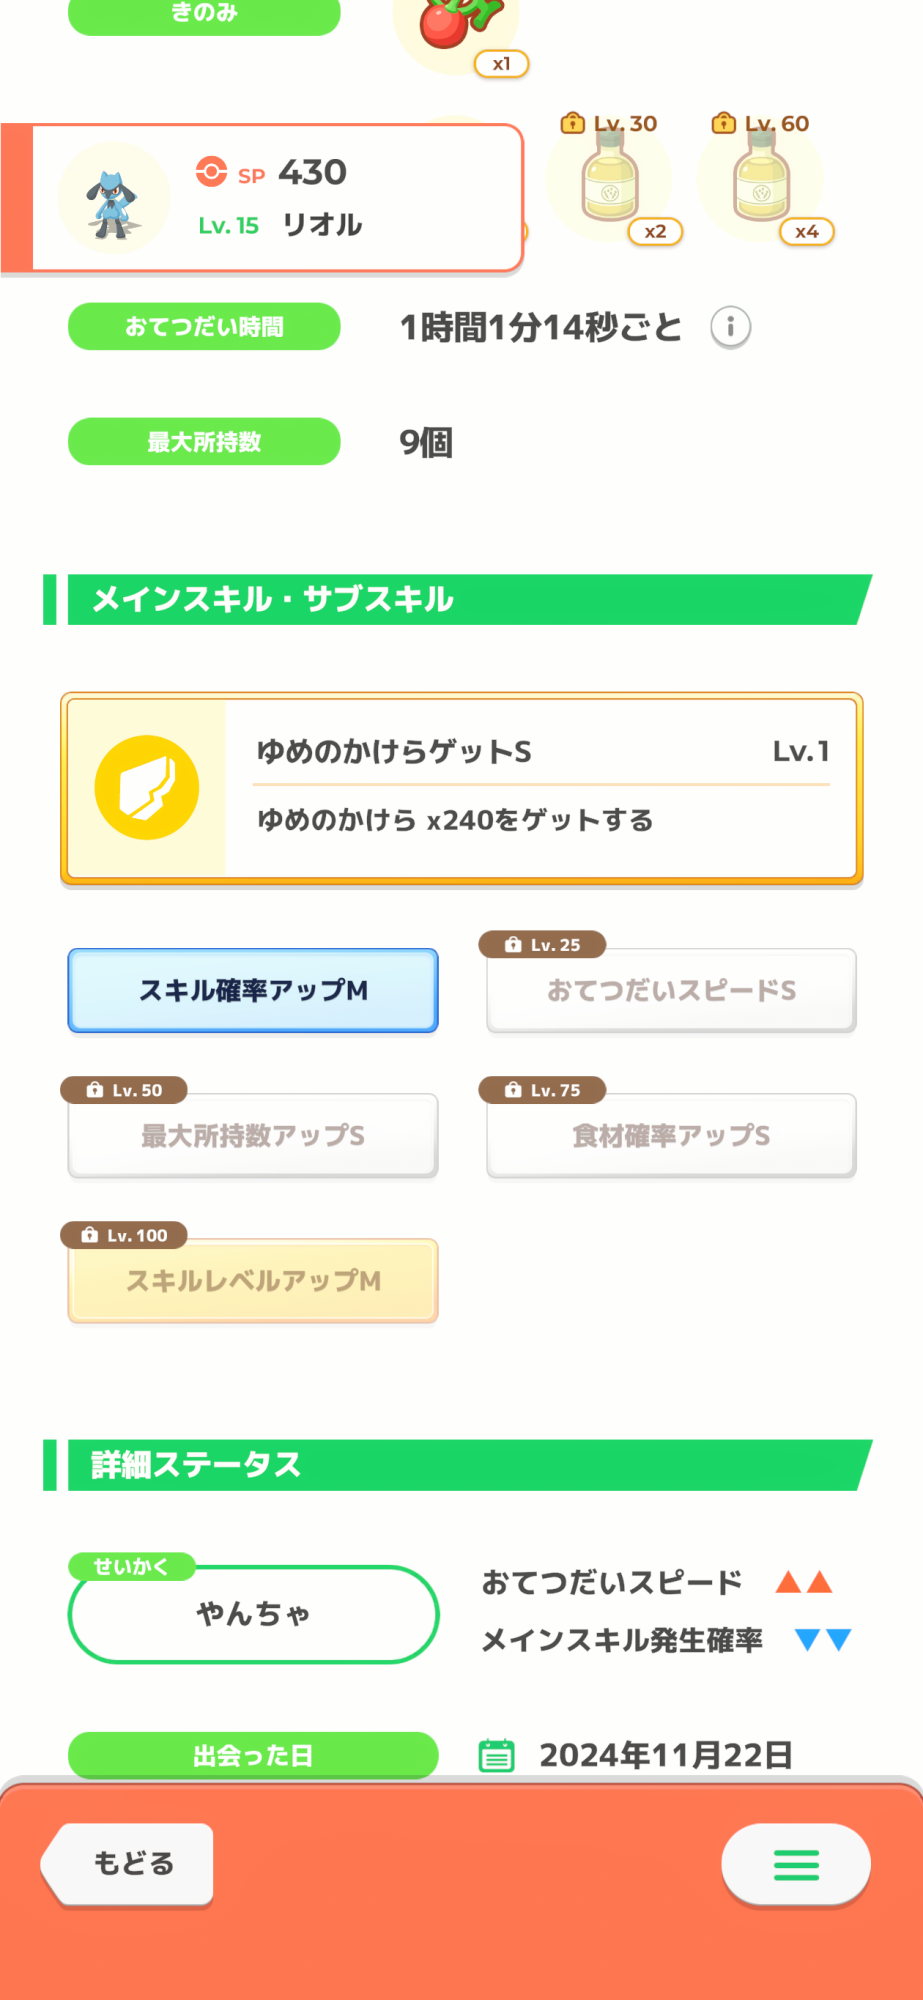Tap the blue main skill down arrows
Image resolution: width=923 pixels, height=2000 pixels.
tap(822, 1640)
